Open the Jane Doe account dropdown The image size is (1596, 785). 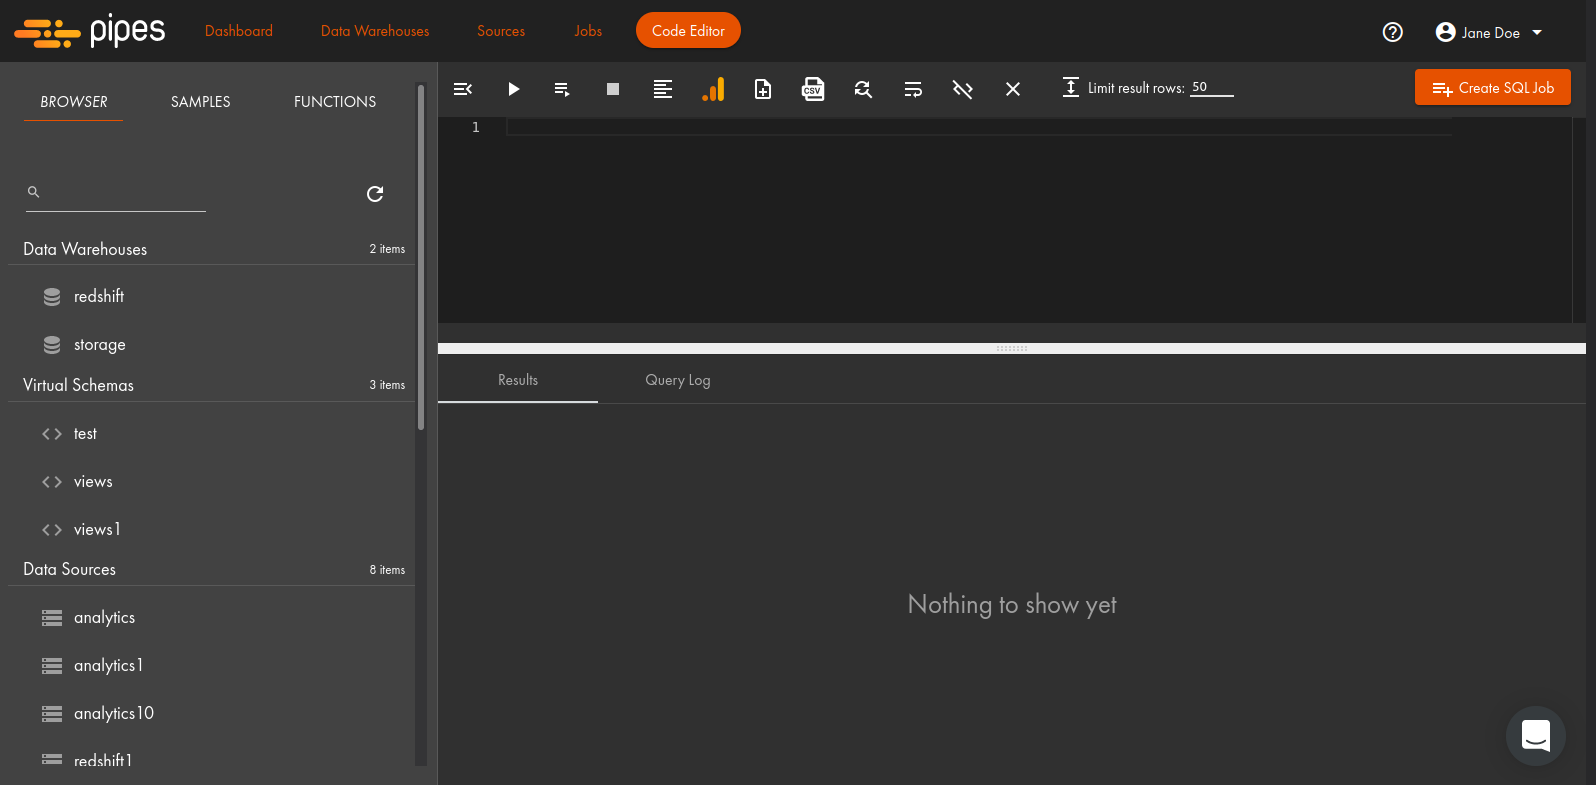[x=1489, y=32]
